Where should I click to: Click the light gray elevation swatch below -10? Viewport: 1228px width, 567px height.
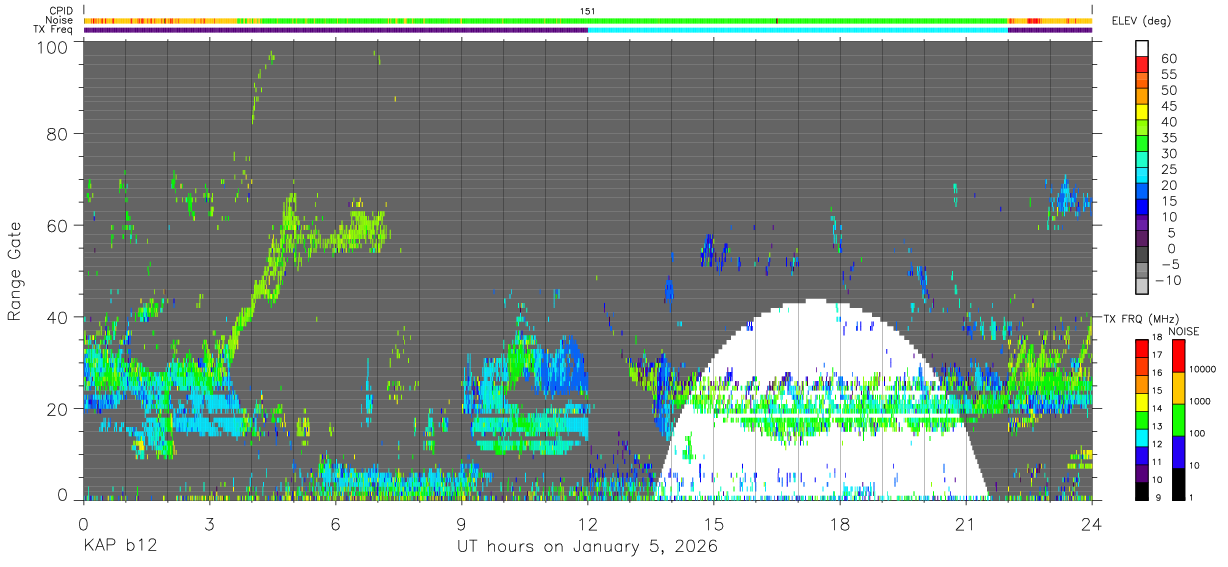[1142, 286]
